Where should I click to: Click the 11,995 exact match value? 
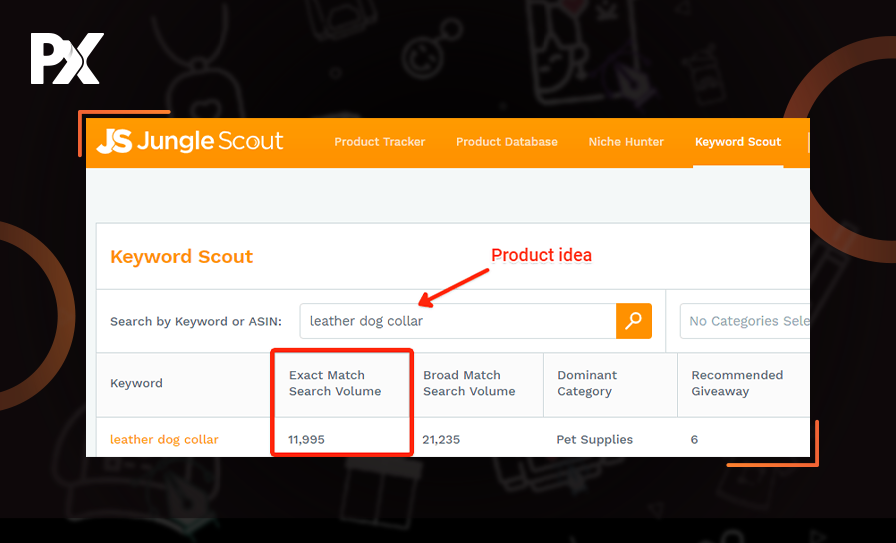[x=307, y=439]
